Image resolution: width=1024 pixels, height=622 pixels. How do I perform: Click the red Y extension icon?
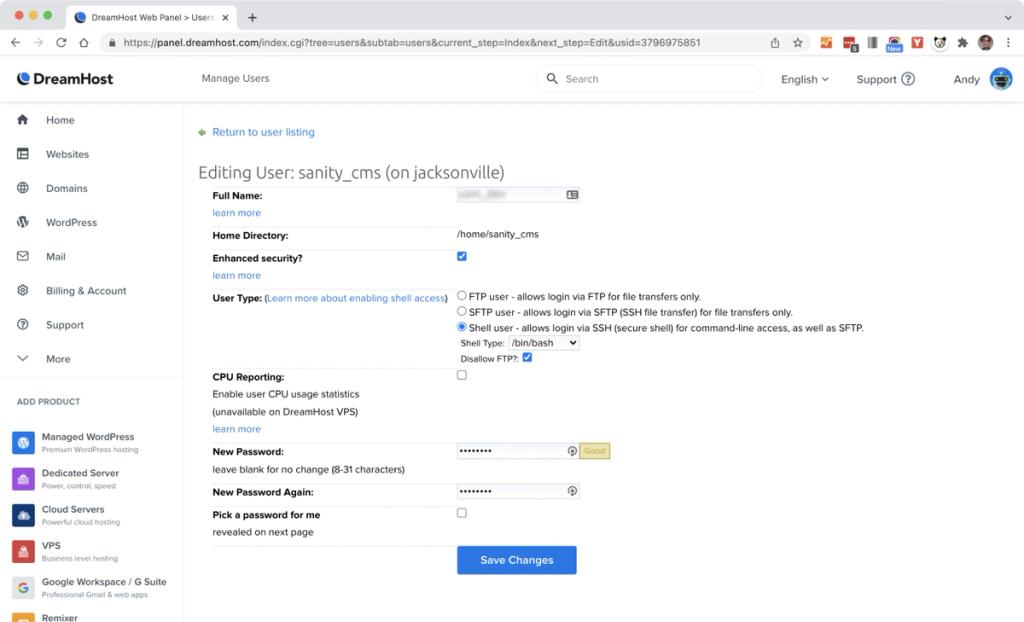click(x=918, y=42)
